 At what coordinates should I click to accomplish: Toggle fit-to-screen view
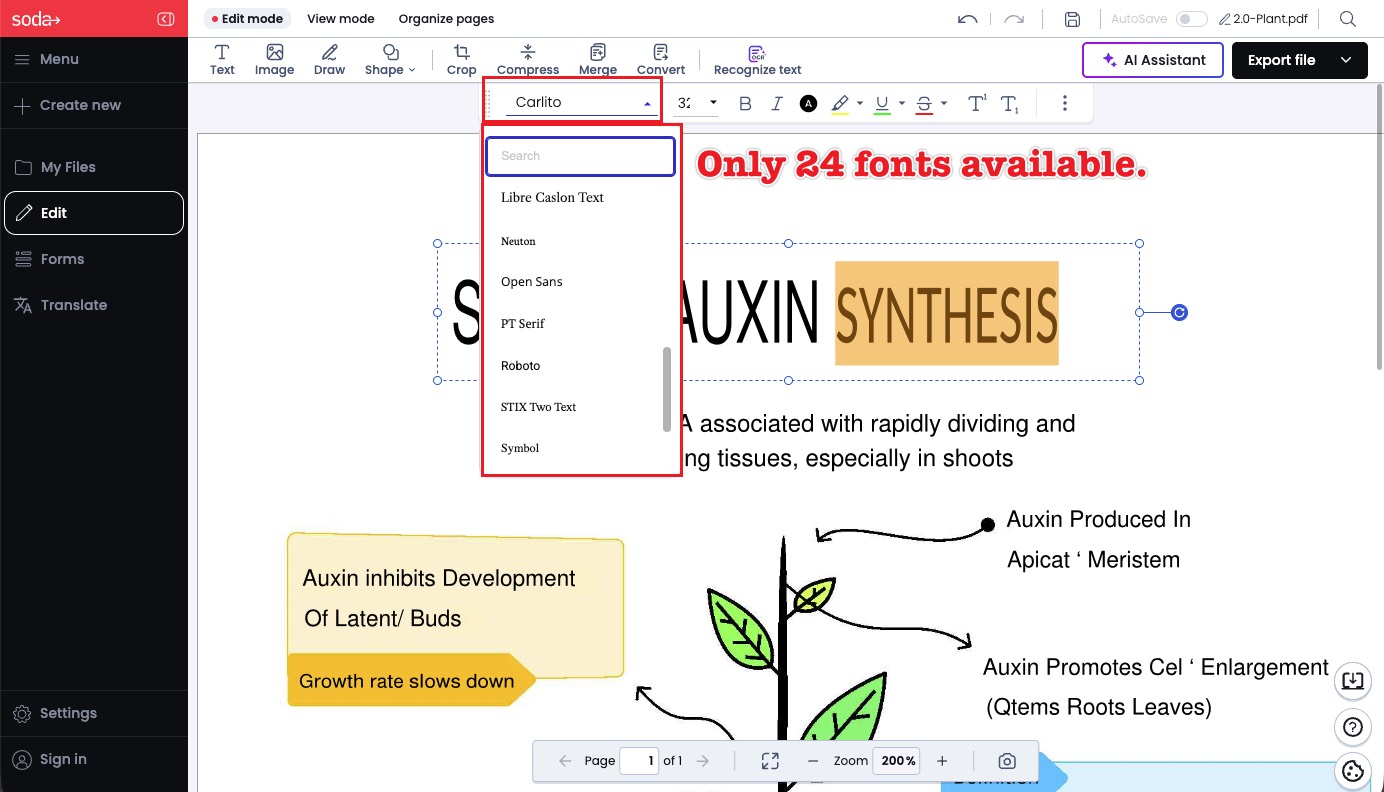coord(770,761)
